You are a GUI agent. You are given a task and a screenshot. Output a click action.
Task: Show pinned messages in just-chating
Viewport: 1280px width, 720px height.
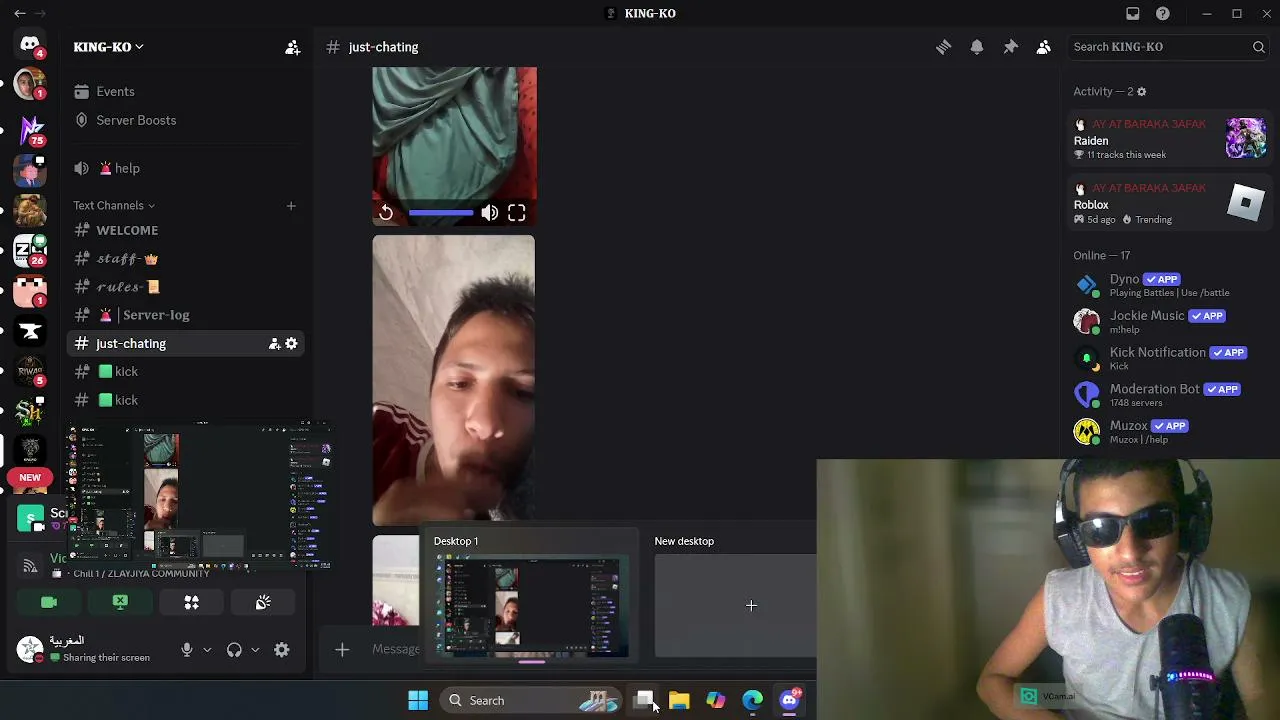(x=1010, y=47)
